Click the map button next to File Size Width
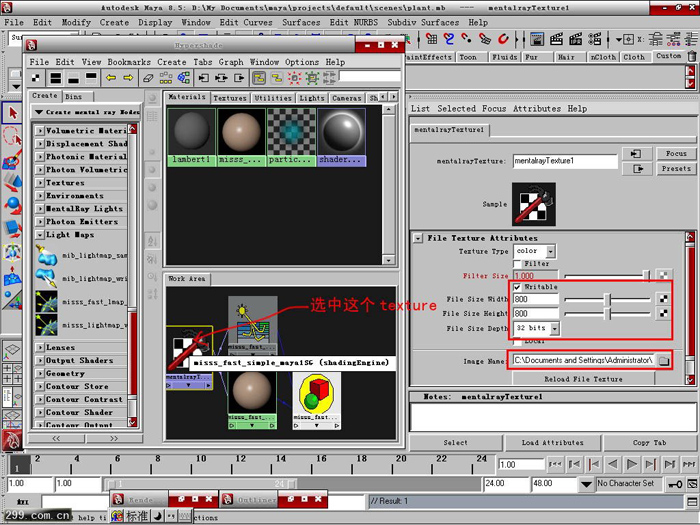The height and width of the screenshot is (525, 700). [663, 299]
